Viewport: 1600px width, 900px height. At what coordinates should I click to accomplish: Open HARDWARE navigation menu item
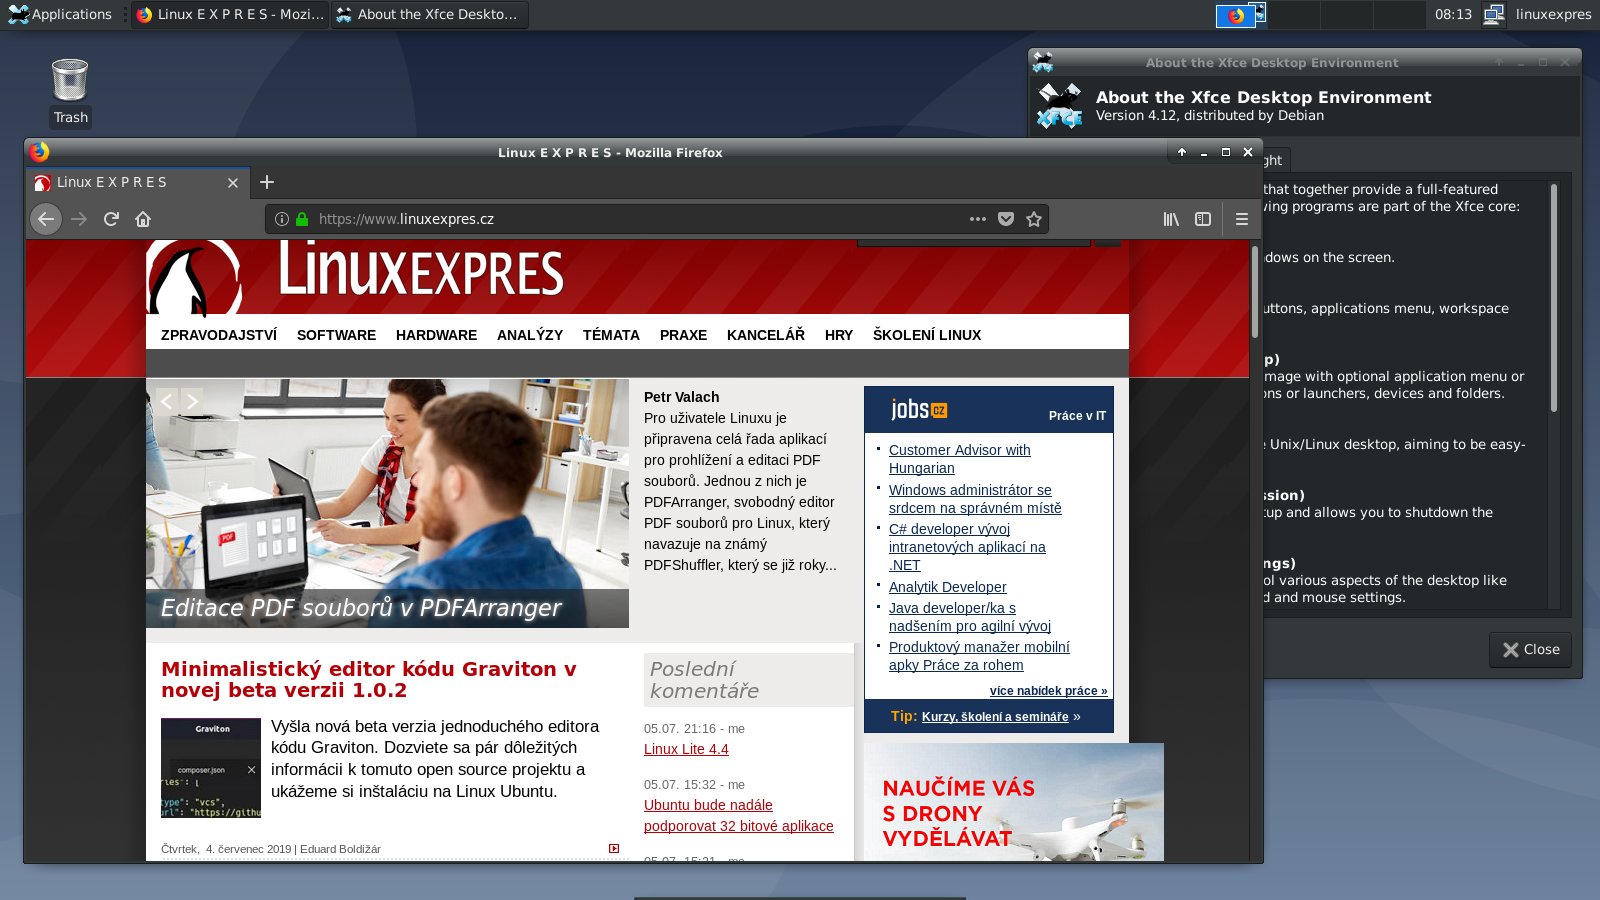[x=436, y=335]
